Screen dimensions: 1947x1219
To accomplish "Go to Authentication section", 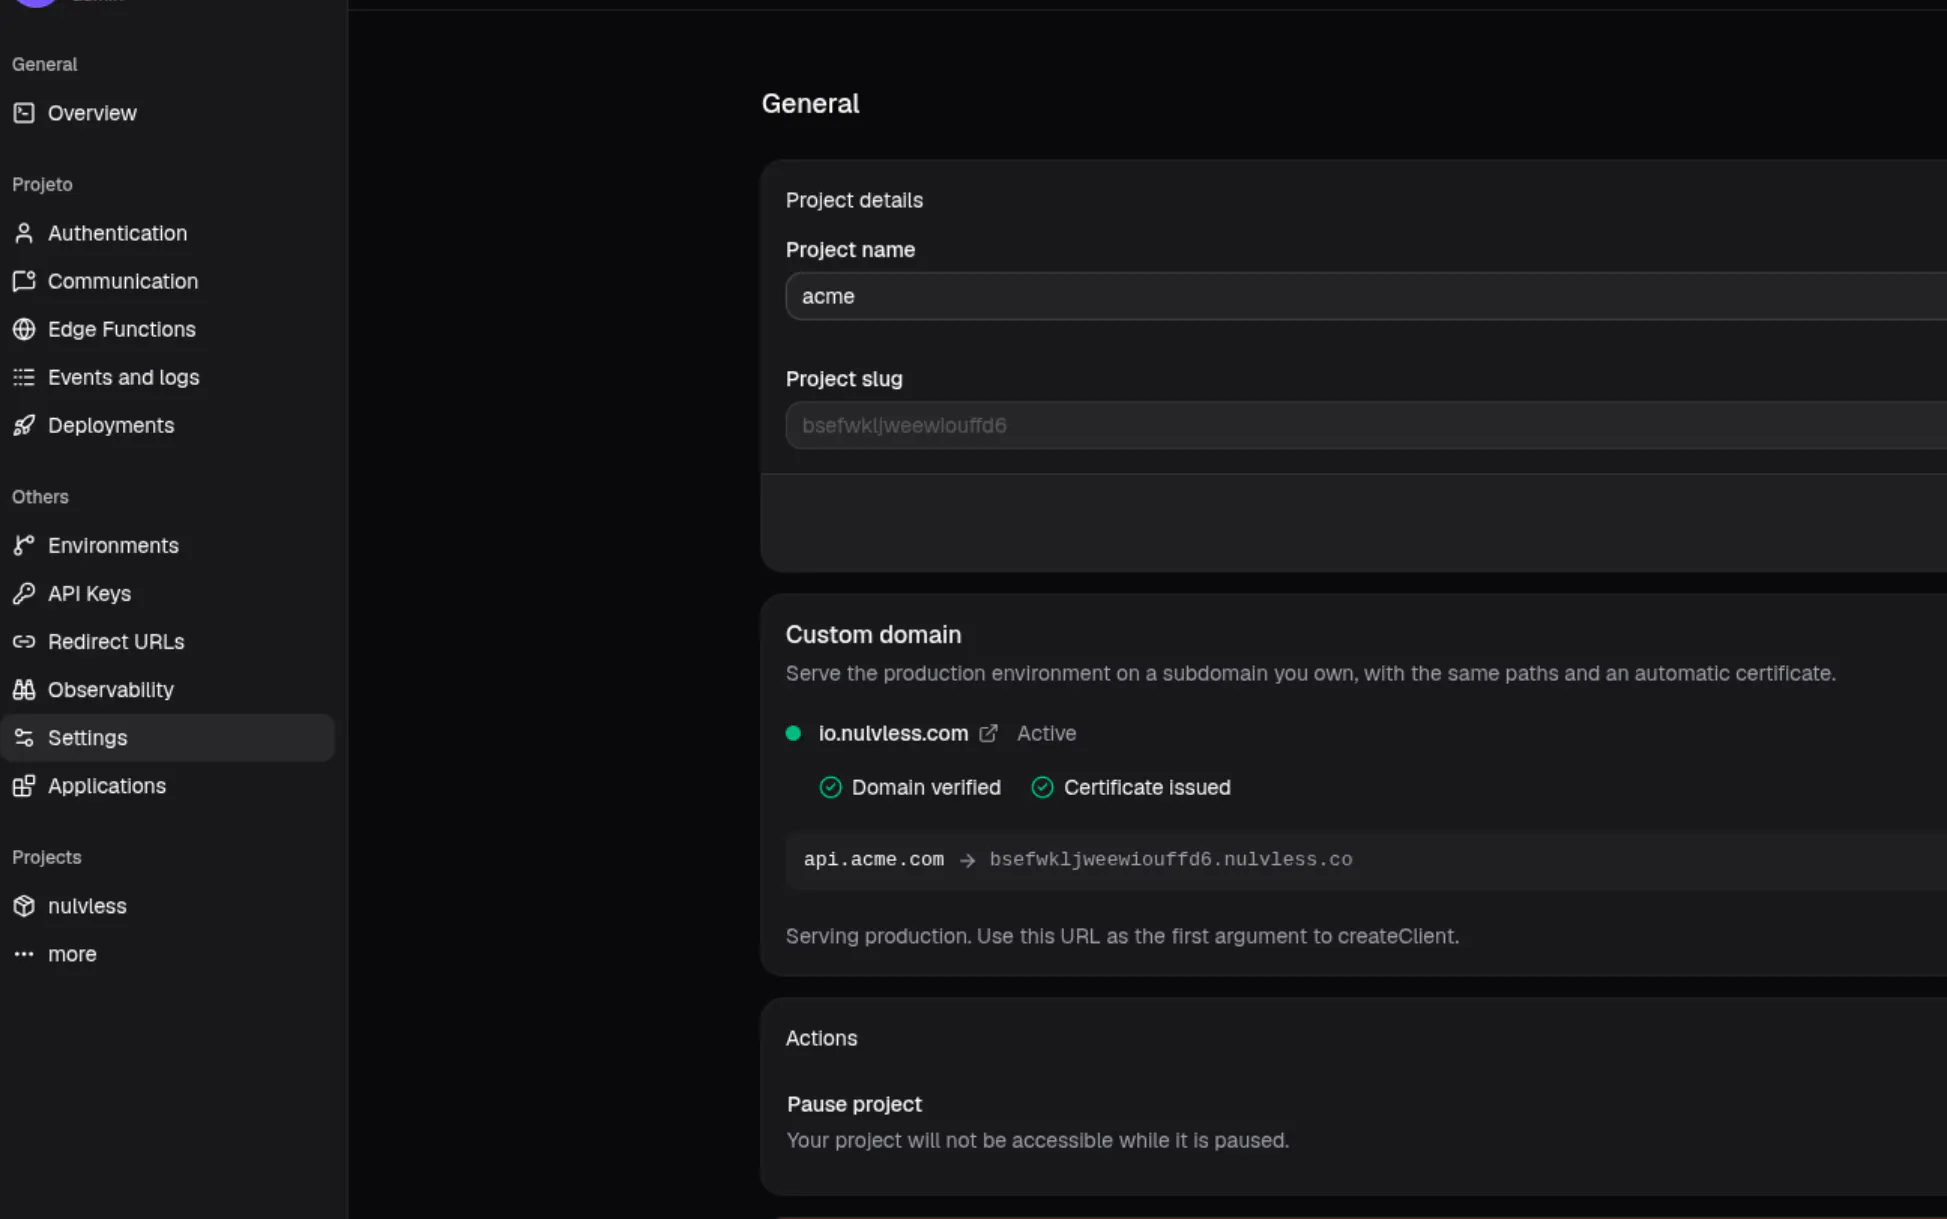I will 168,233.
